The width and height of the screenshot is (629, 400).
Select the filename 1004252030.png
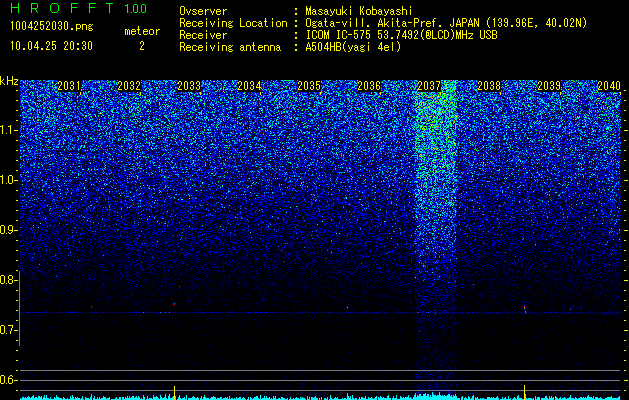tap(52, 26)
